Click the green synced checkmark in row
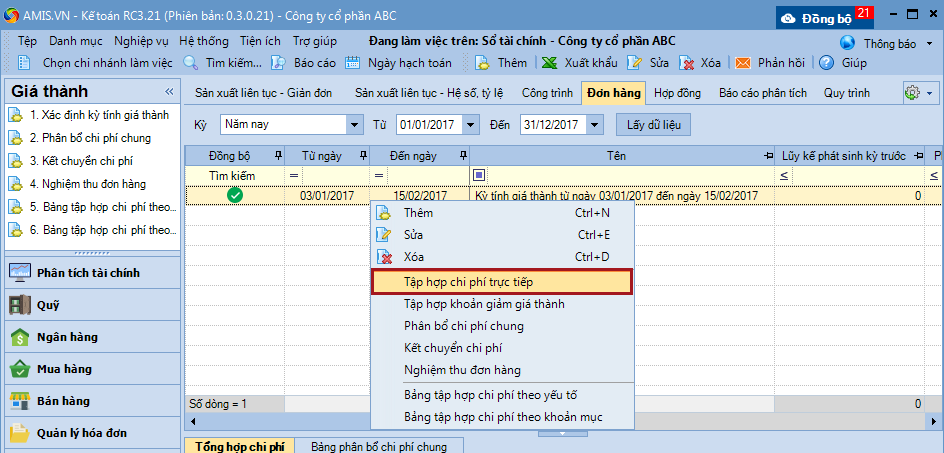The image size is (944, 453). coord(235,196)
